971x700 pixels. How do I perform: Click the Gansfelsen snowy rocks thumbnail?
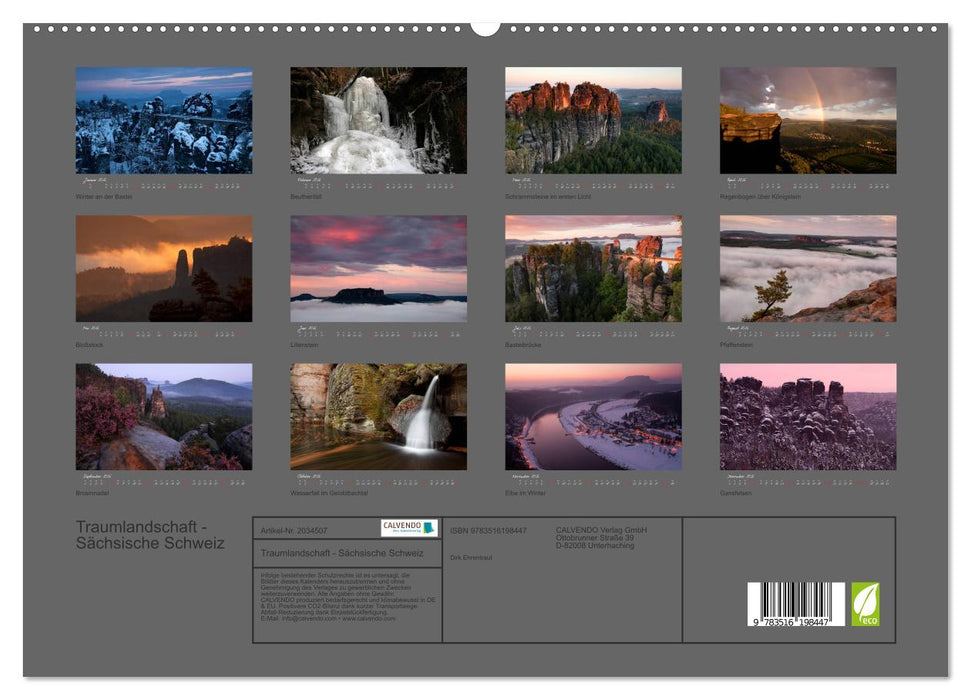[808, 416]
